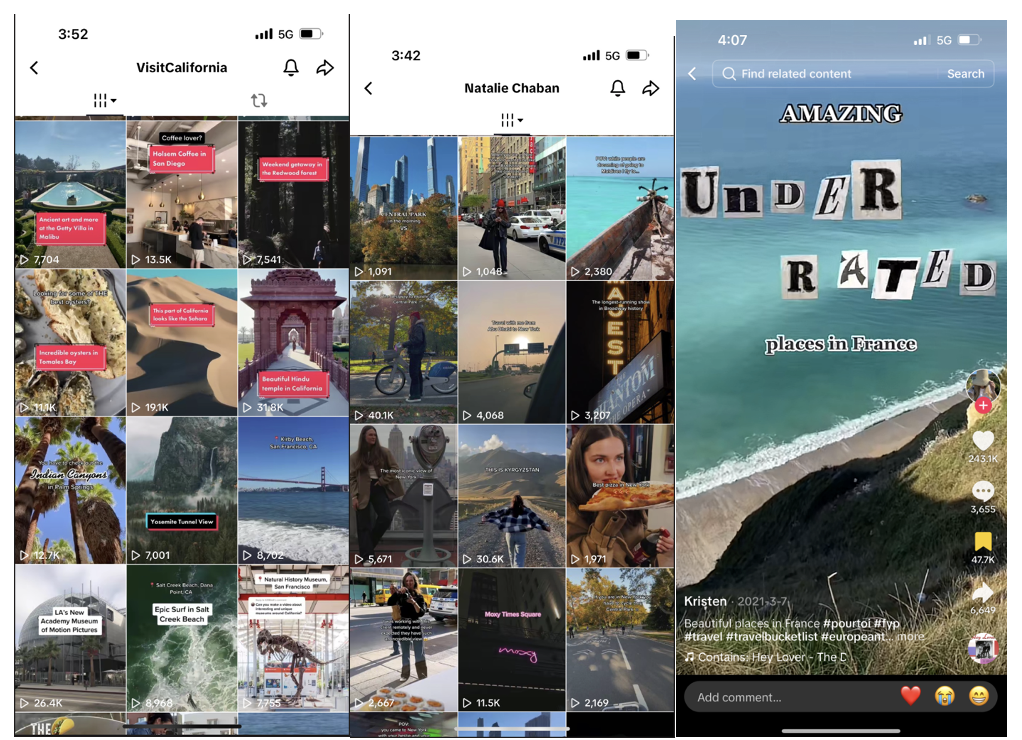Like the France video with the heart icon
The width and height of the screenshot is (1022, 740).
tap(983, 441)
